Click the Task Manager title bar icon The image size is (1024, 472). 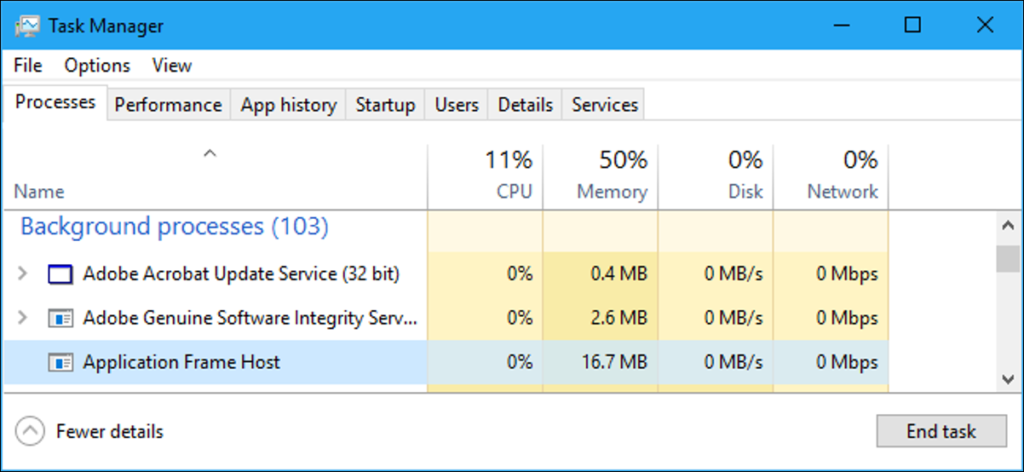(x=27, y=26)
